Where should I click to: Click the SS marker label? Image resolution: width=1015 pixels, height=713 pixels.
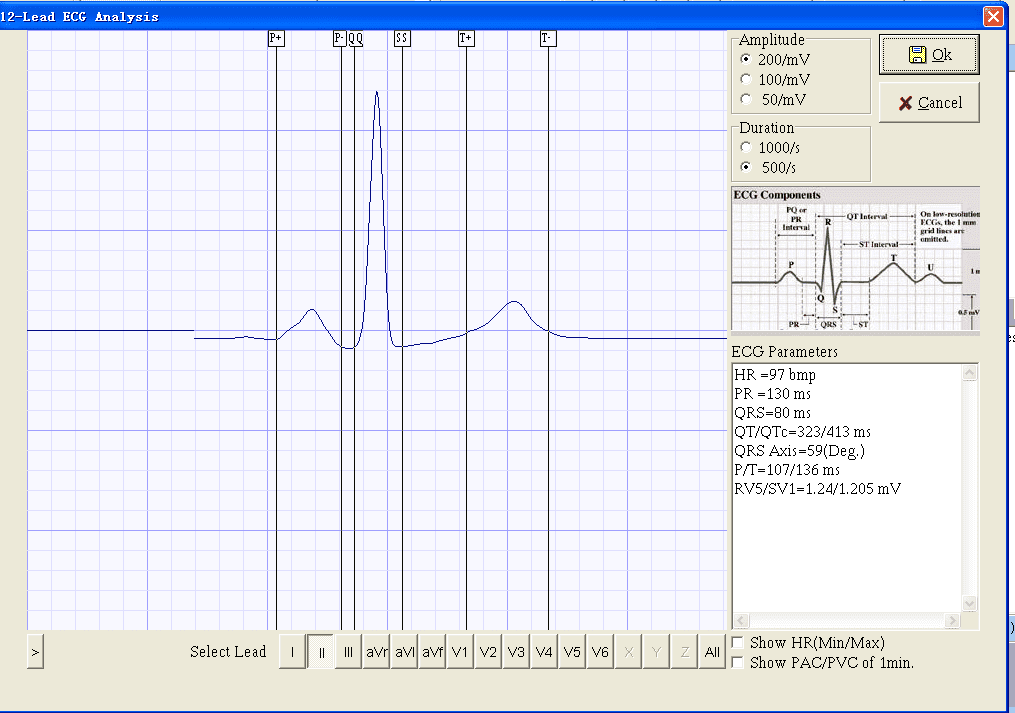(402, 38)
